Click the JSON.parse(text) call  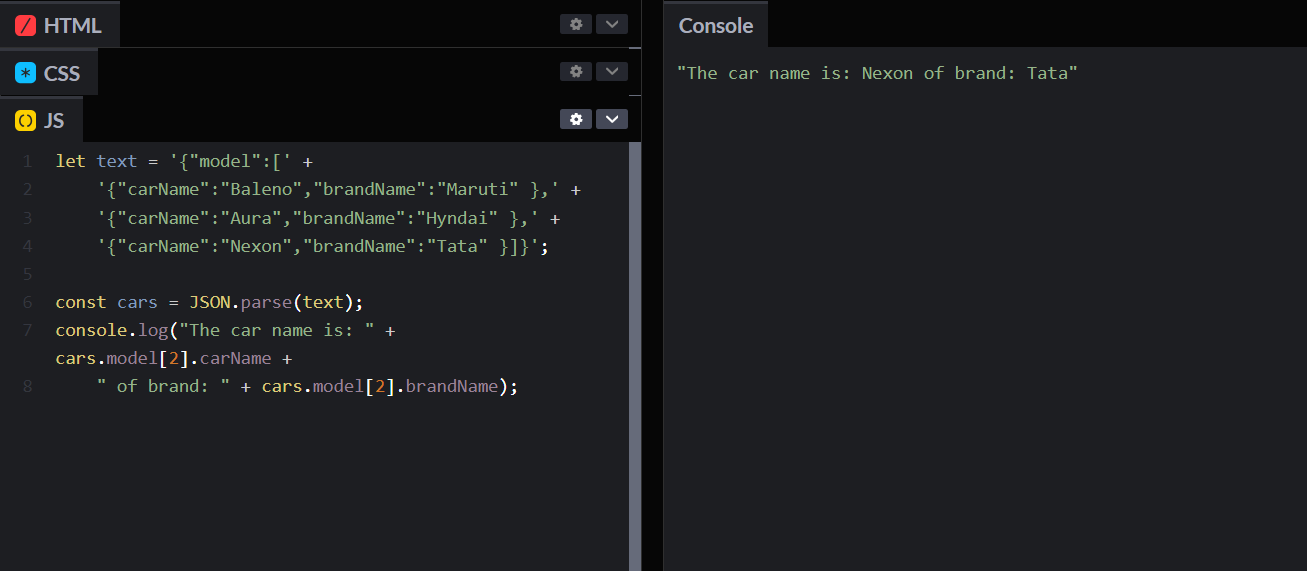pos(276,302)
